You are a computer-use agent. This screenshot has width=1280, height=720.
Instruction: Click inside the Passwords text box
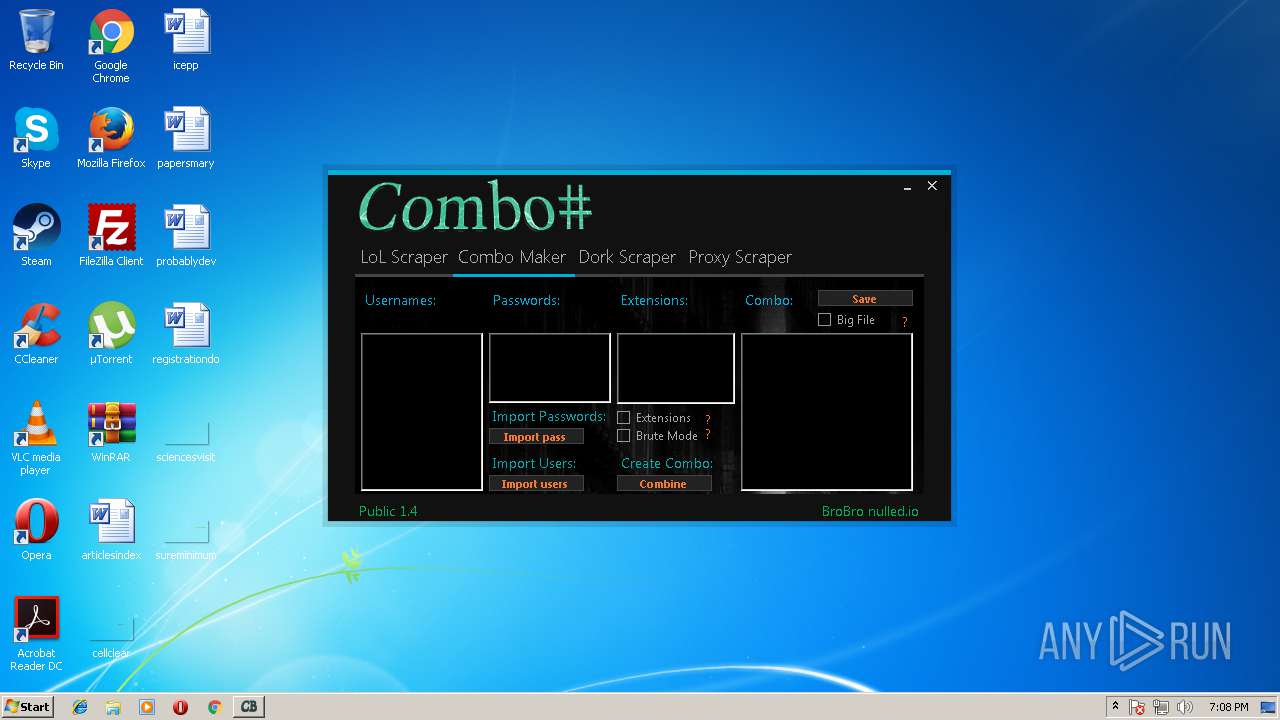click(550, 368)
